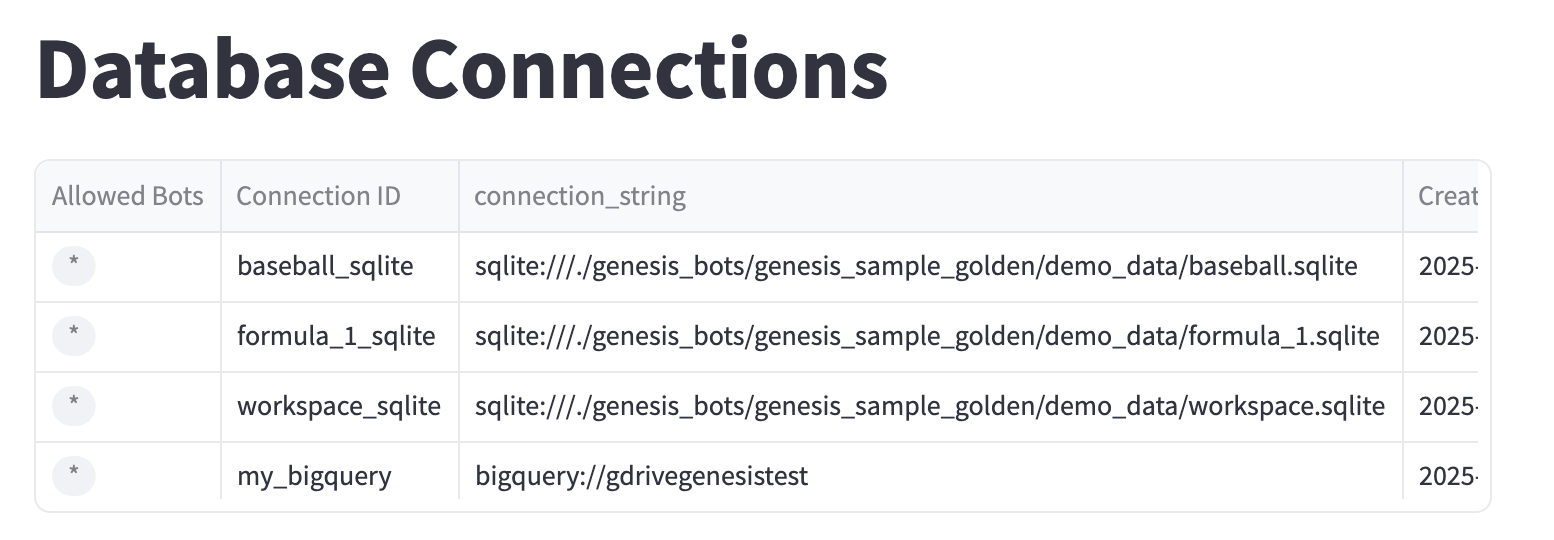This screenshot has height=540, width=1554.
Task: Select the formula_1_sqlite connection ID cell
Action: click(x=335, y=336)
